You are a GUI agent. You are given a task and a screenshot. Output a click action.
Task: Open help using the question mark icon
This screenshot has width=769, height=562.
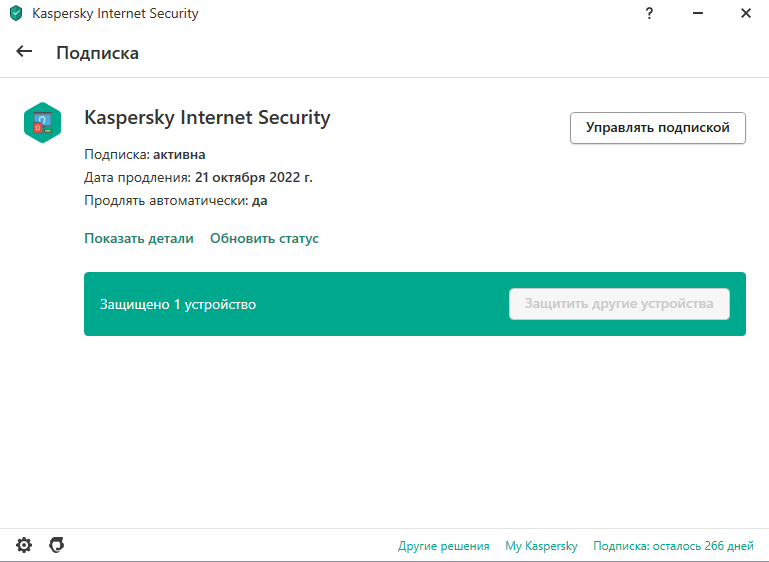point(649,13)
